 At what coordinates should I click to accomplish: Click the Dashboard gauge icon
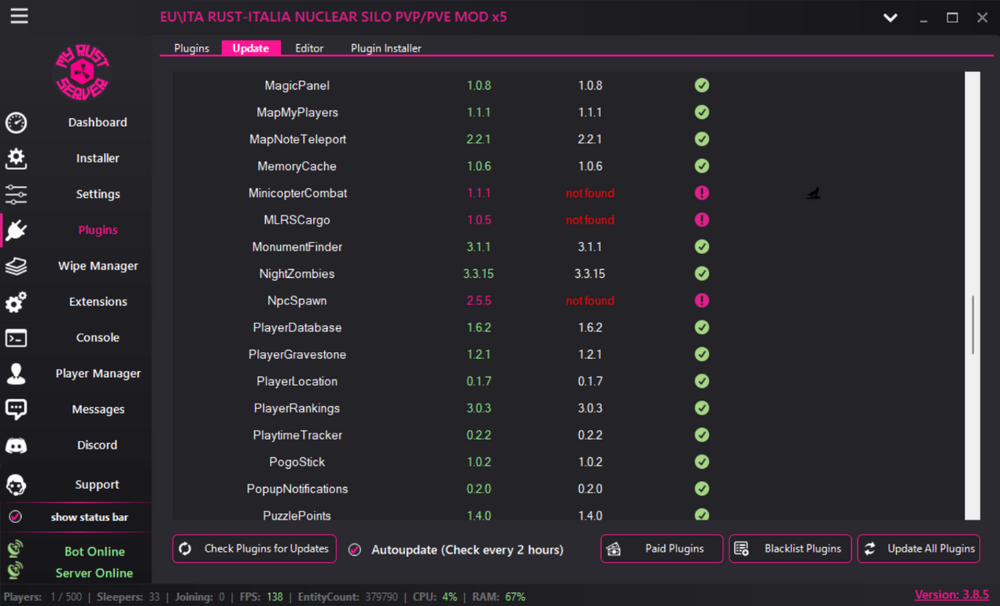pos(16,123)
